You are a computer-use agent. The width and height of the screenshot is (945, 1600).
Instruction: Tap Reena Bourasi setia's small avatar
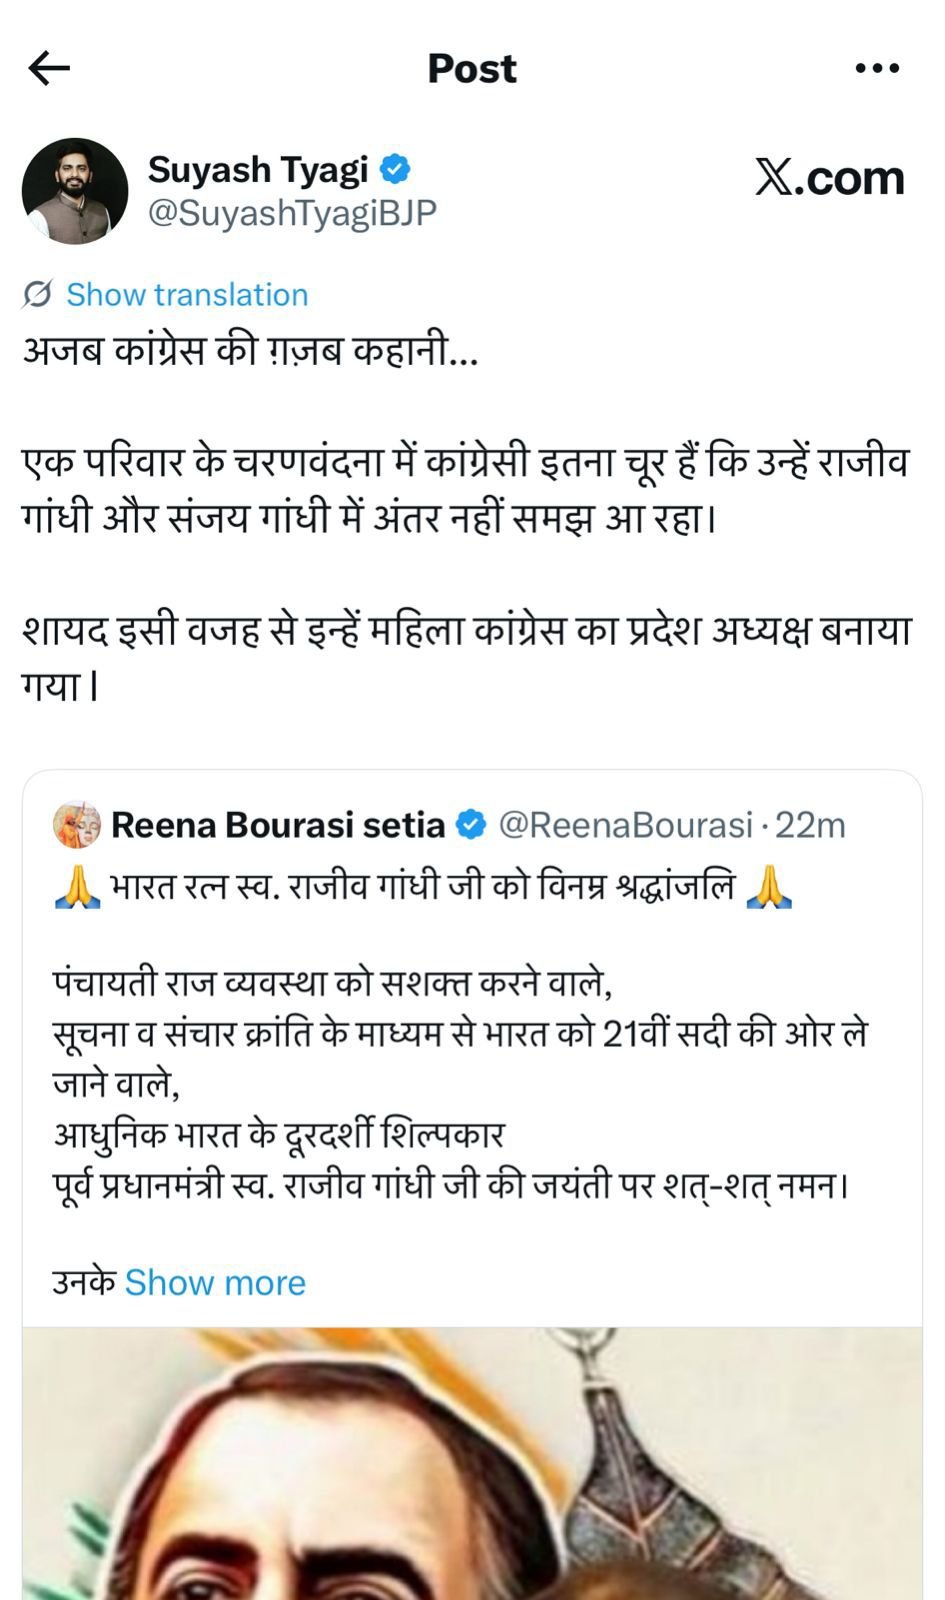pyautogui.click(x=77, y=825)
